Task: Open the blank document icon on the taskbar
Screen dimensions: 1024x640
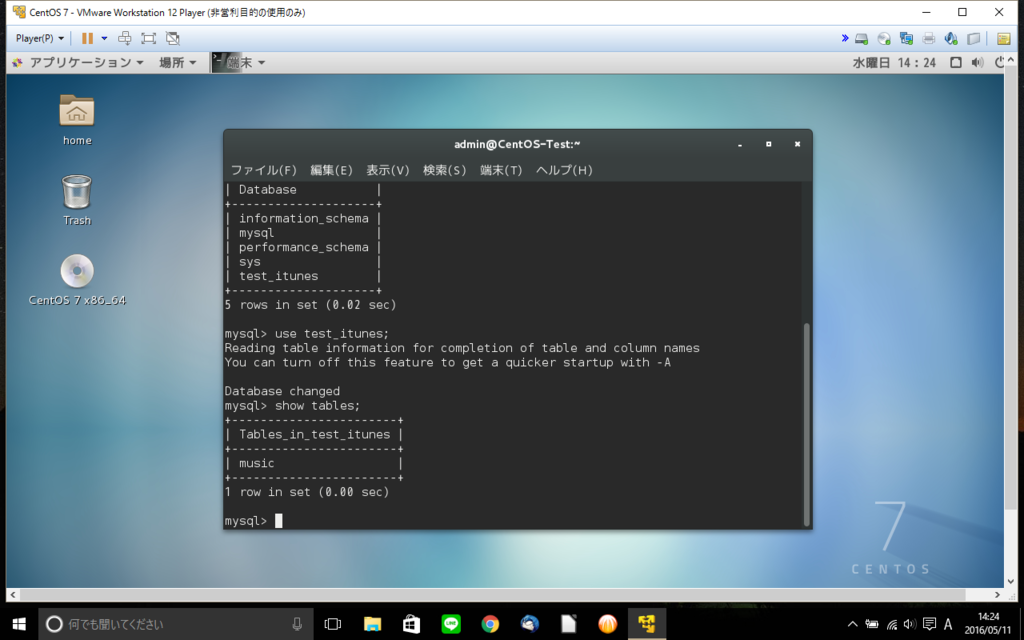Action: (x=568, y=624)
